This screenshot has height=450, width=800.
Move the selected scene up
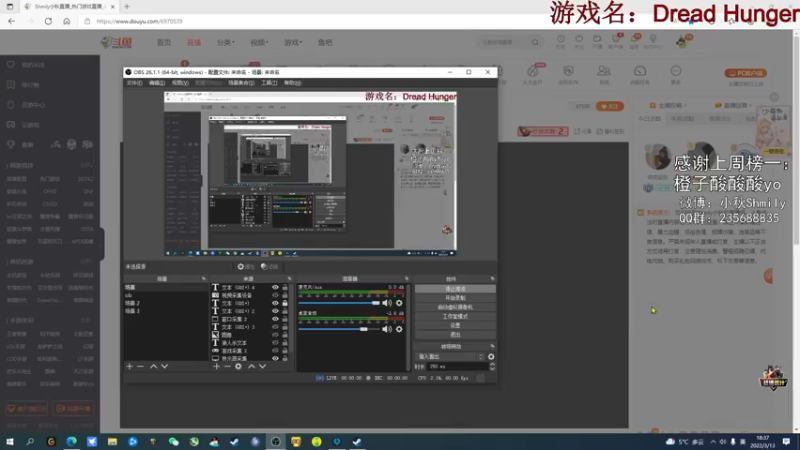(153, 366)
